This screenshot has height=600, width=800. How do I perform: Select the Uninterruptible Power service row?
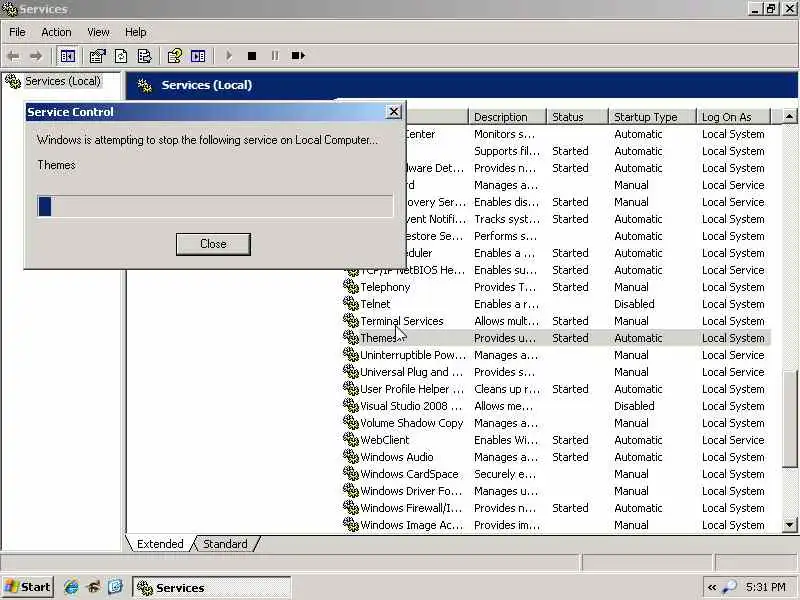[x=556, y=355]
